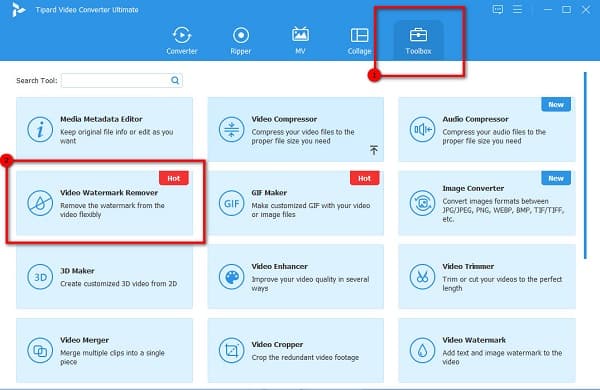The width and height of the screenshot is (600, 390).
Task: Click the Collage layout icon
Action: [x=359, y=35]
